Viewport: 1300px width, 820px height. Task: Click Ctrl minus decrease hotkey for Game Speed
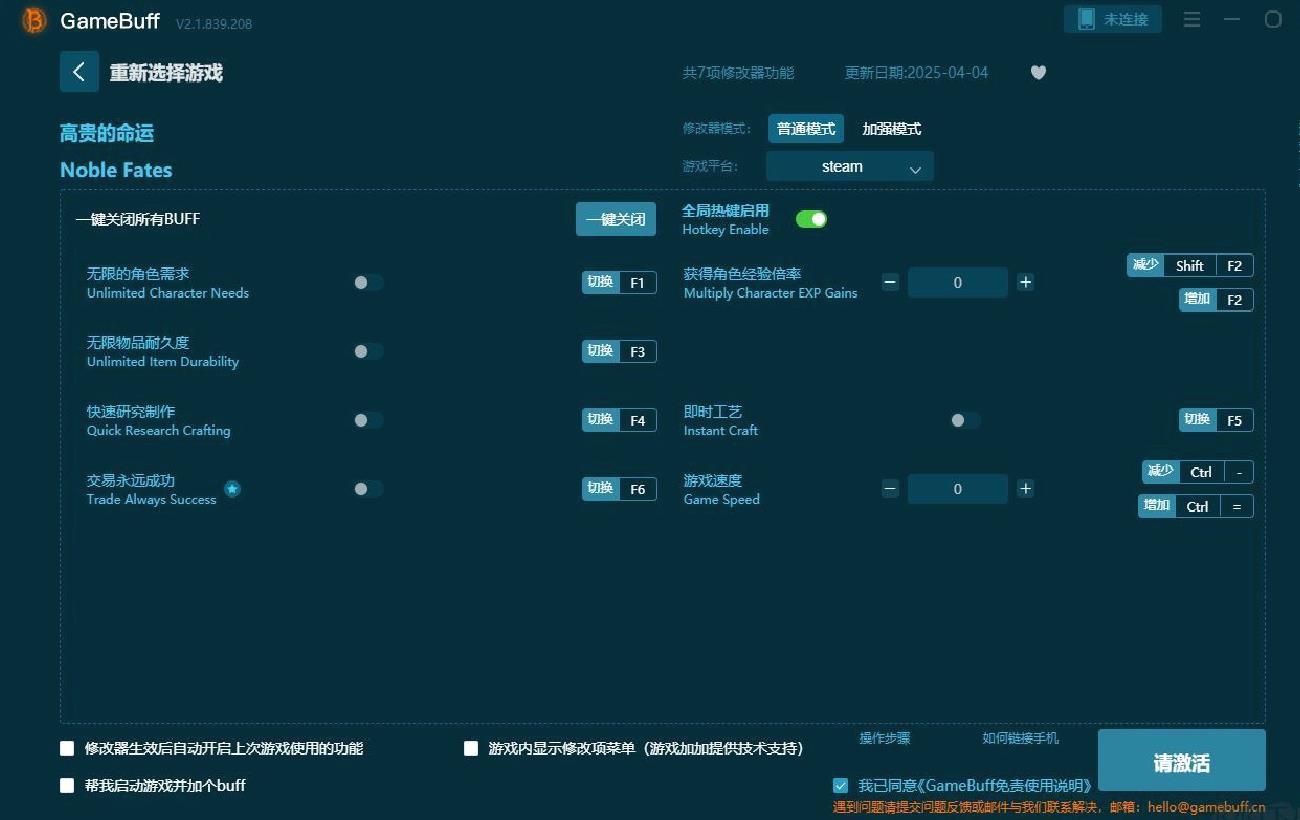(1198, 472)
